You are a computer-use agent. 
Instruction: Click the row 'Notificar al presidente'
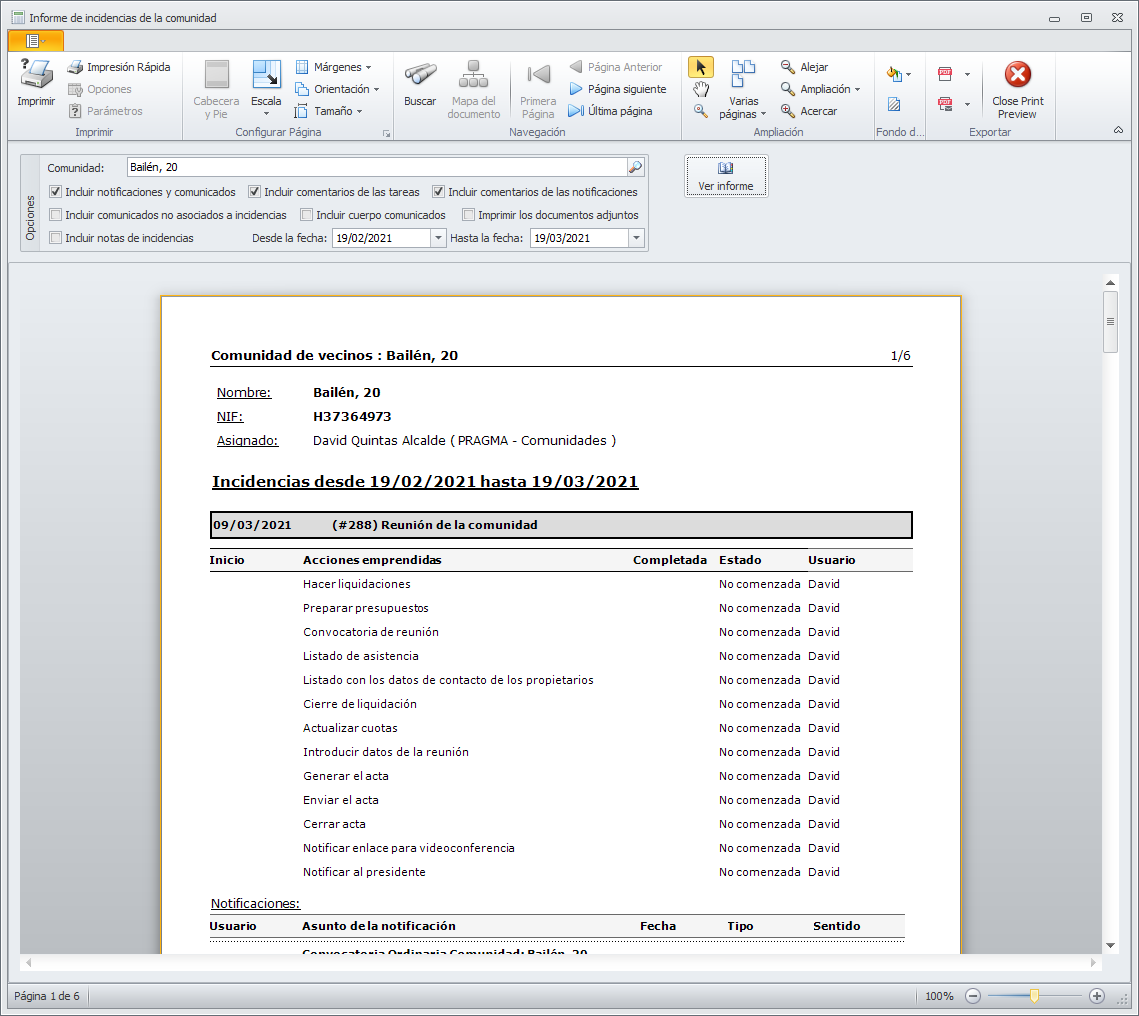561,871
